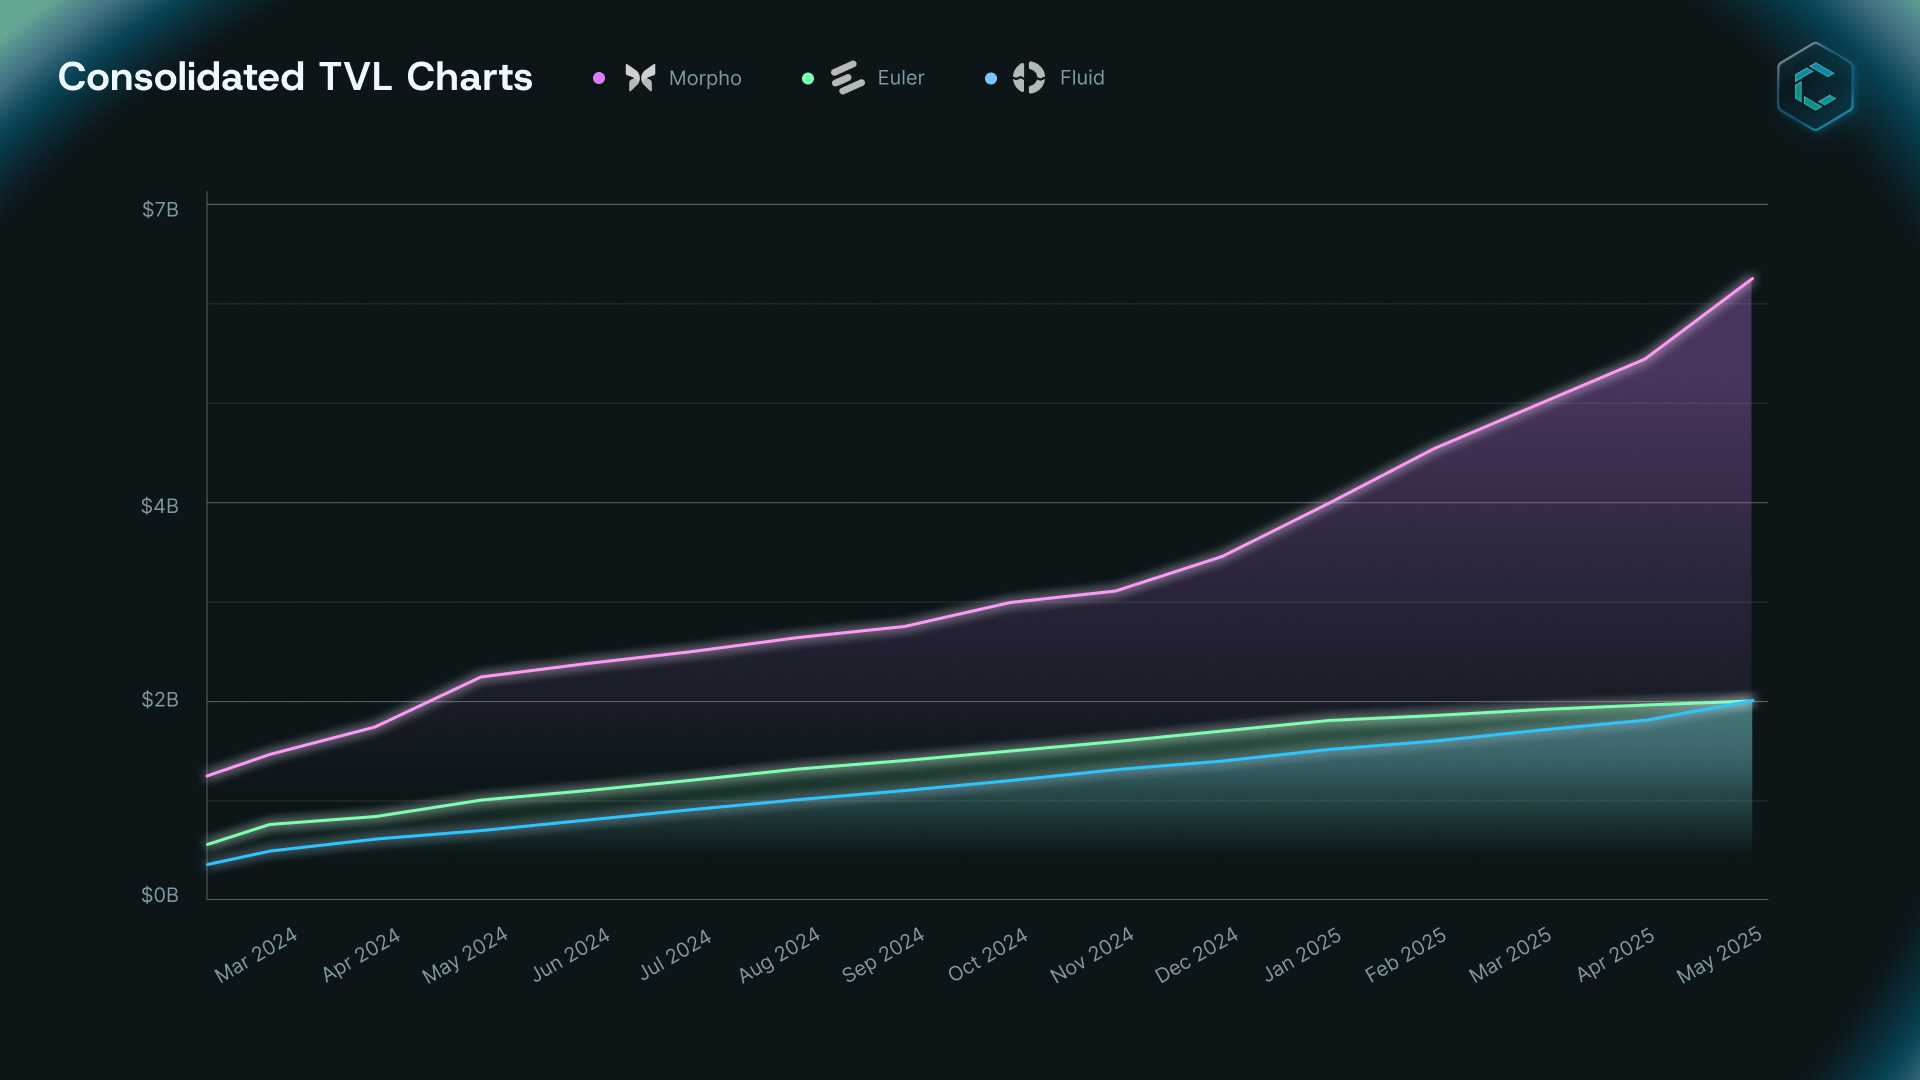Click the Consolidated TVL Charts title
The width and height of the screenshot is (1920, 1080).
[x=295, y=77]
